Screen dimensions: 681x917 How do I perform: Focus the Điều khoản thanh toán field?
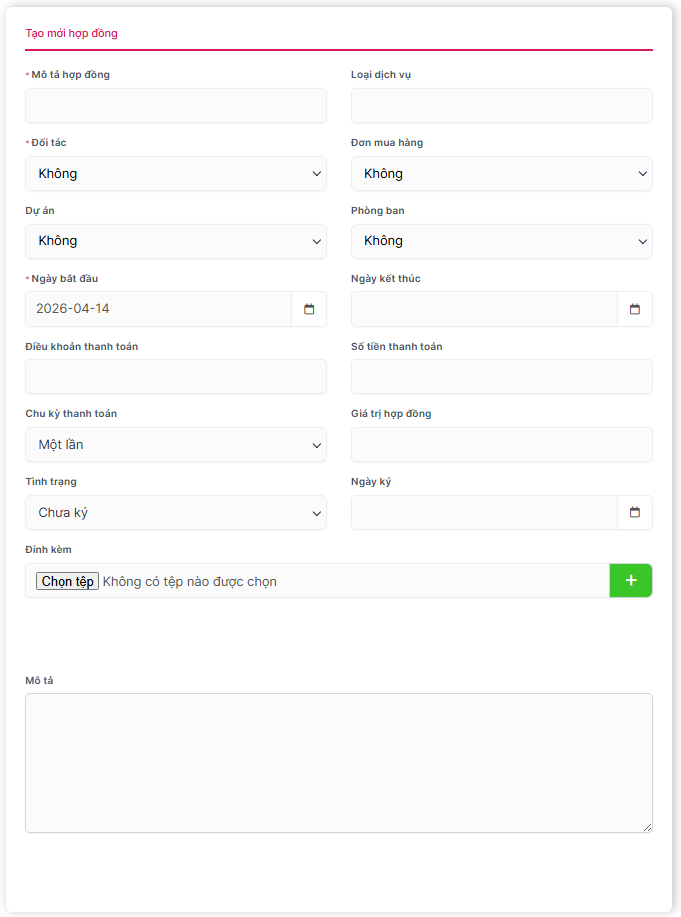coord(176,377)
